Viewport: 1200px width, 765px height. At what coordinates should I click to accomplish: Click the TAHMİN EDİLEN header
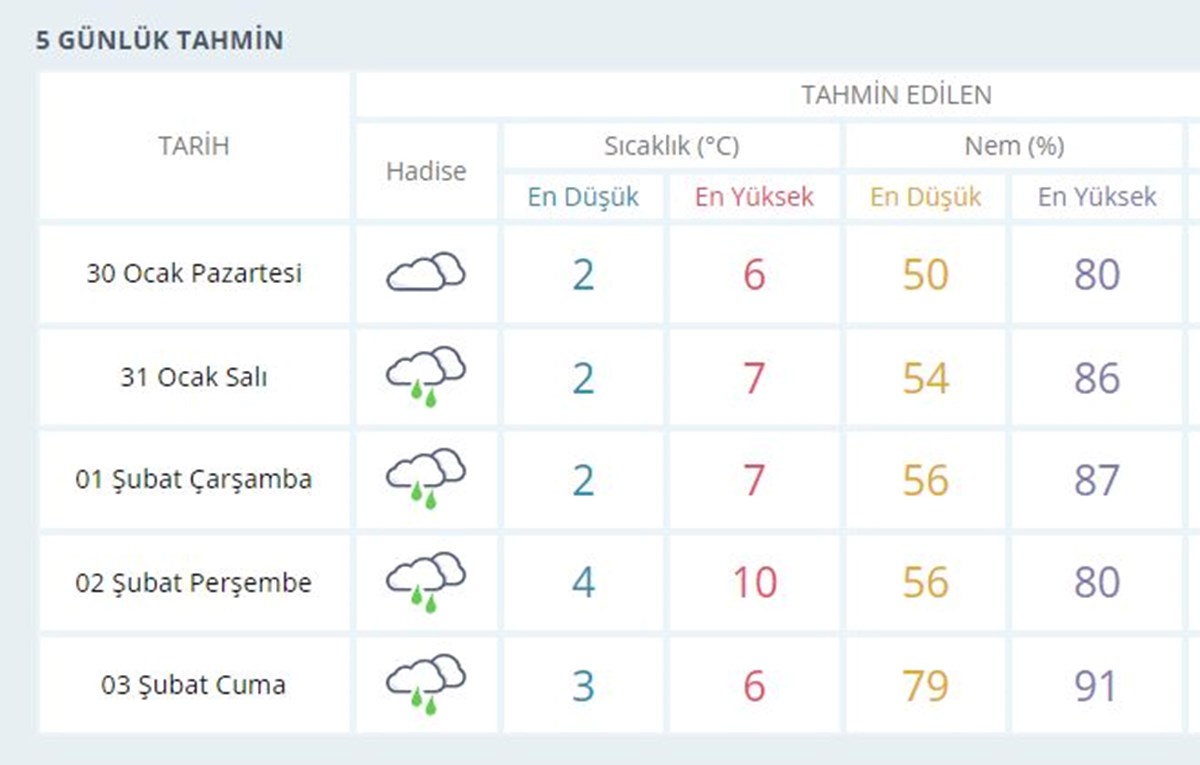pos(896,95)
